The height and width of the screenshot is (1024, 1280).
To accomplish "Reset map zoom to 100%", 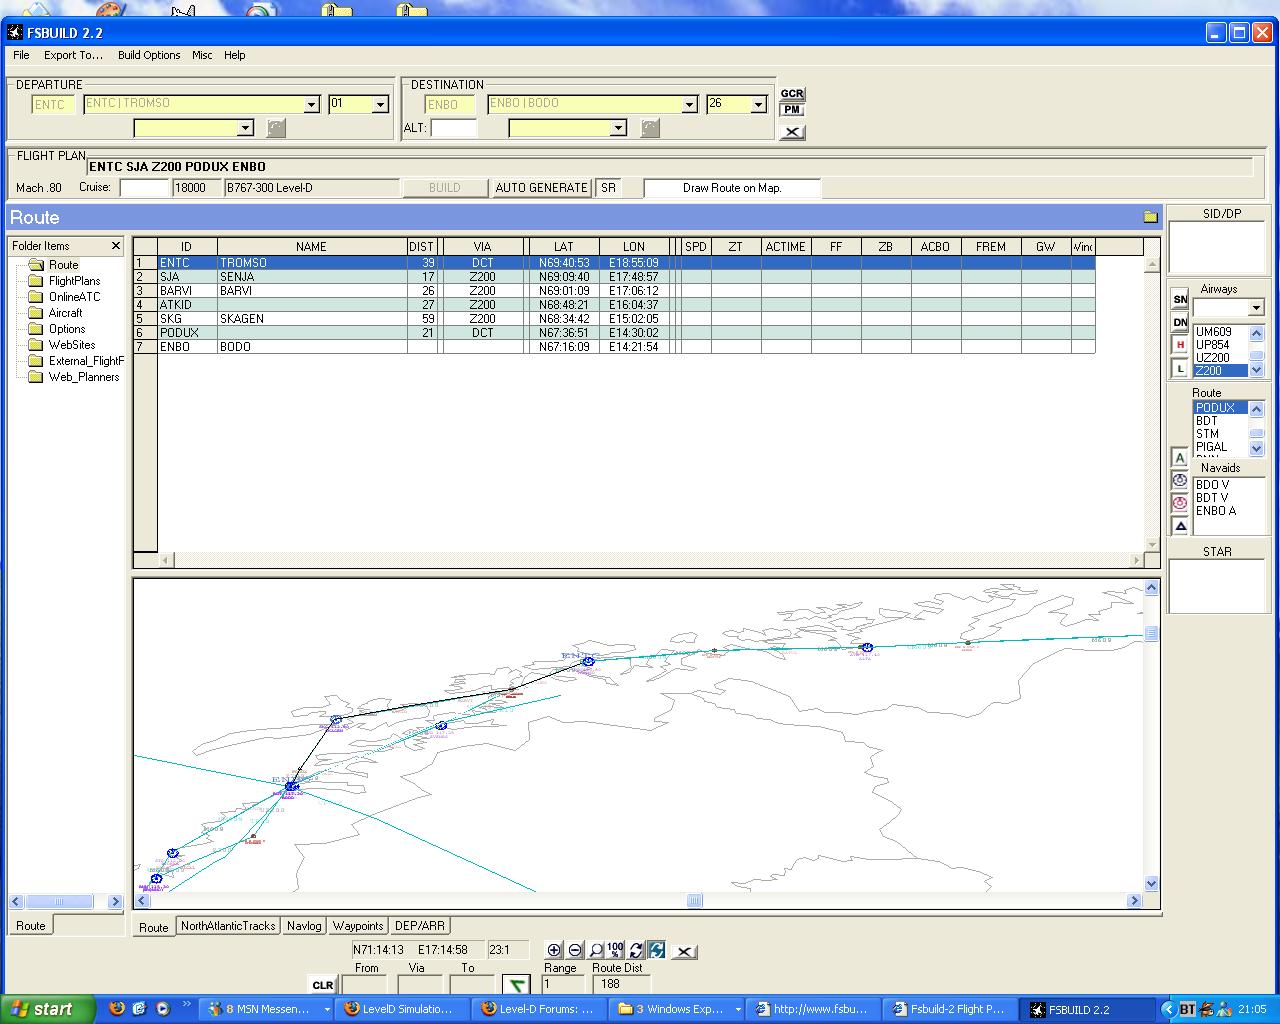I will pyautogui.click(x=616, y=950).
